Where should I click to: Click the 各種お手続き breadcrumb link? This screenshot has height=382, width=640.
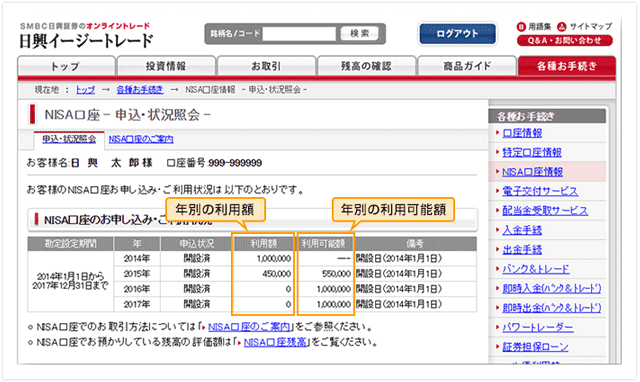[140, 90]
